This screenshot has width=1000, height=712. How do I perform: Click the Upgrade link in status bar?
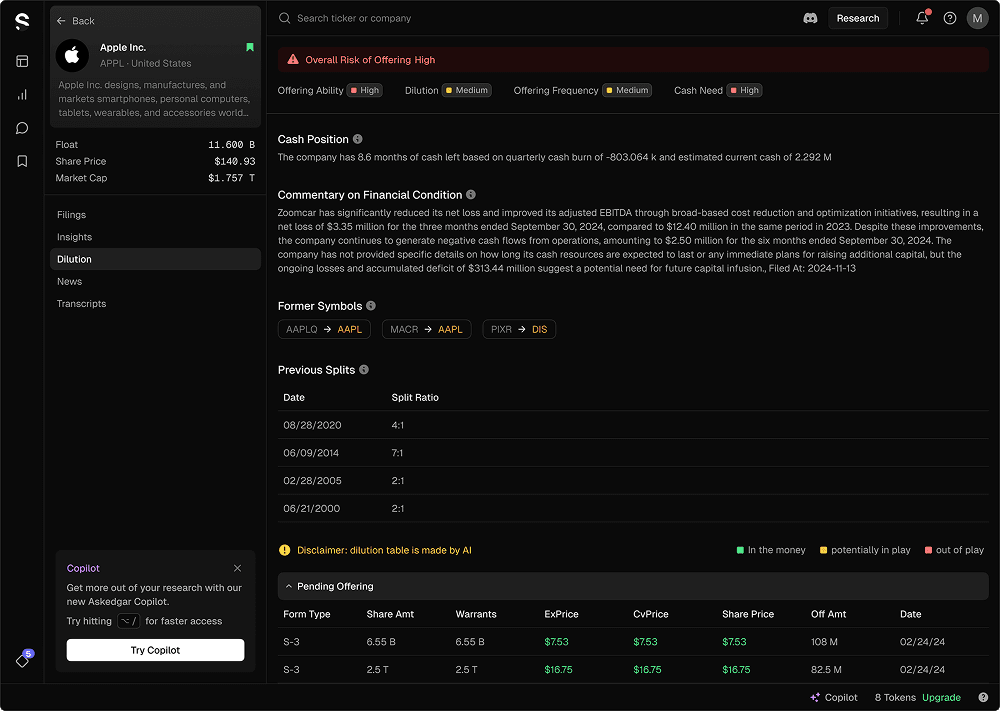tap(941, 697)
